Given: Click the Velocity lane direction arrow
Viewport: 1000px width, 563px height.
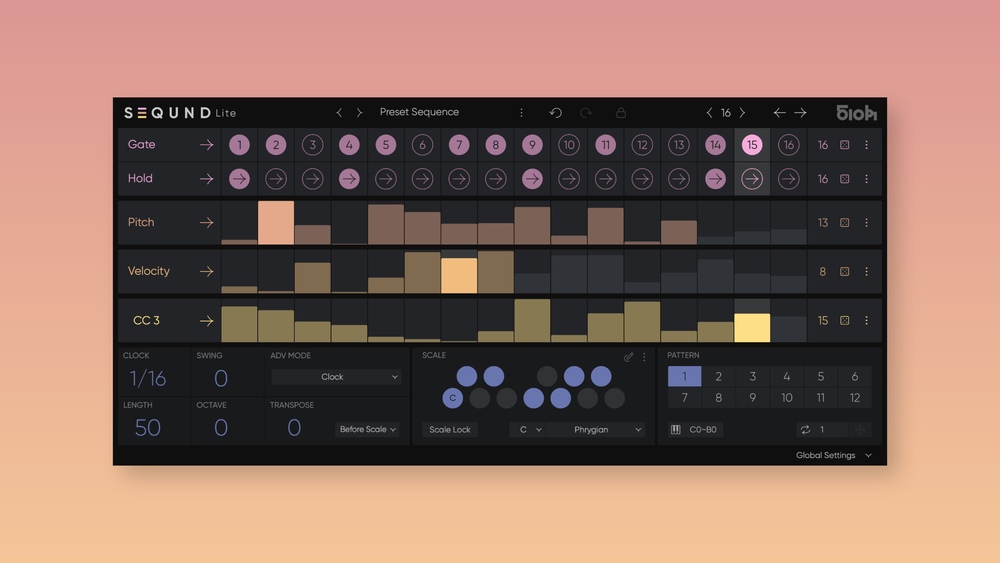Looking at the screenshot, I should pyautogui.click(x=206, y=271).
